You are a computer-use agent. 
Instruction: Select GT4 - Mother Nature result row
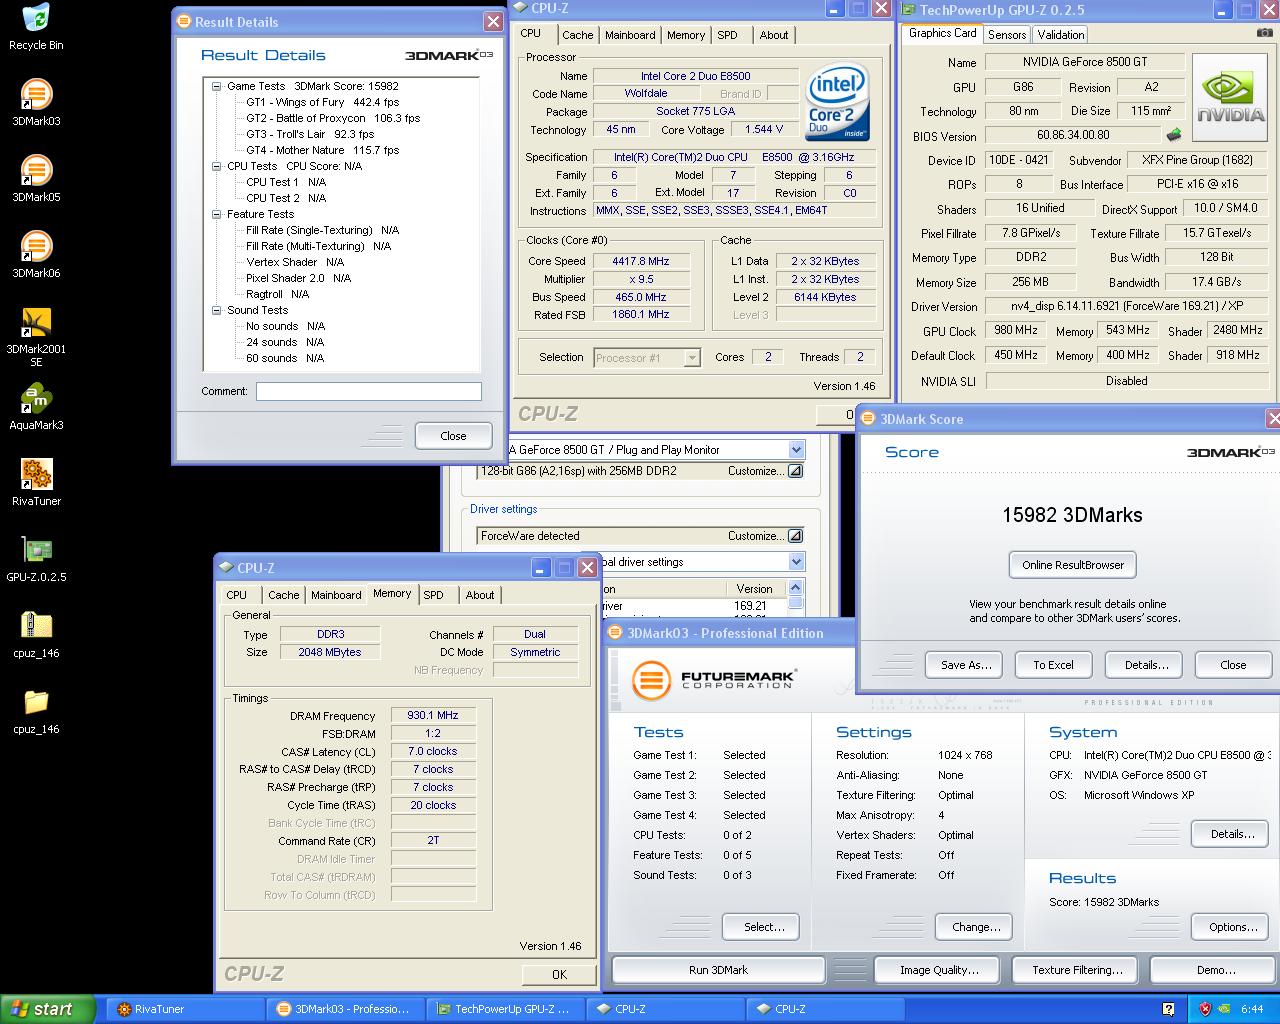pyautogui.click(x=323, y=150)
